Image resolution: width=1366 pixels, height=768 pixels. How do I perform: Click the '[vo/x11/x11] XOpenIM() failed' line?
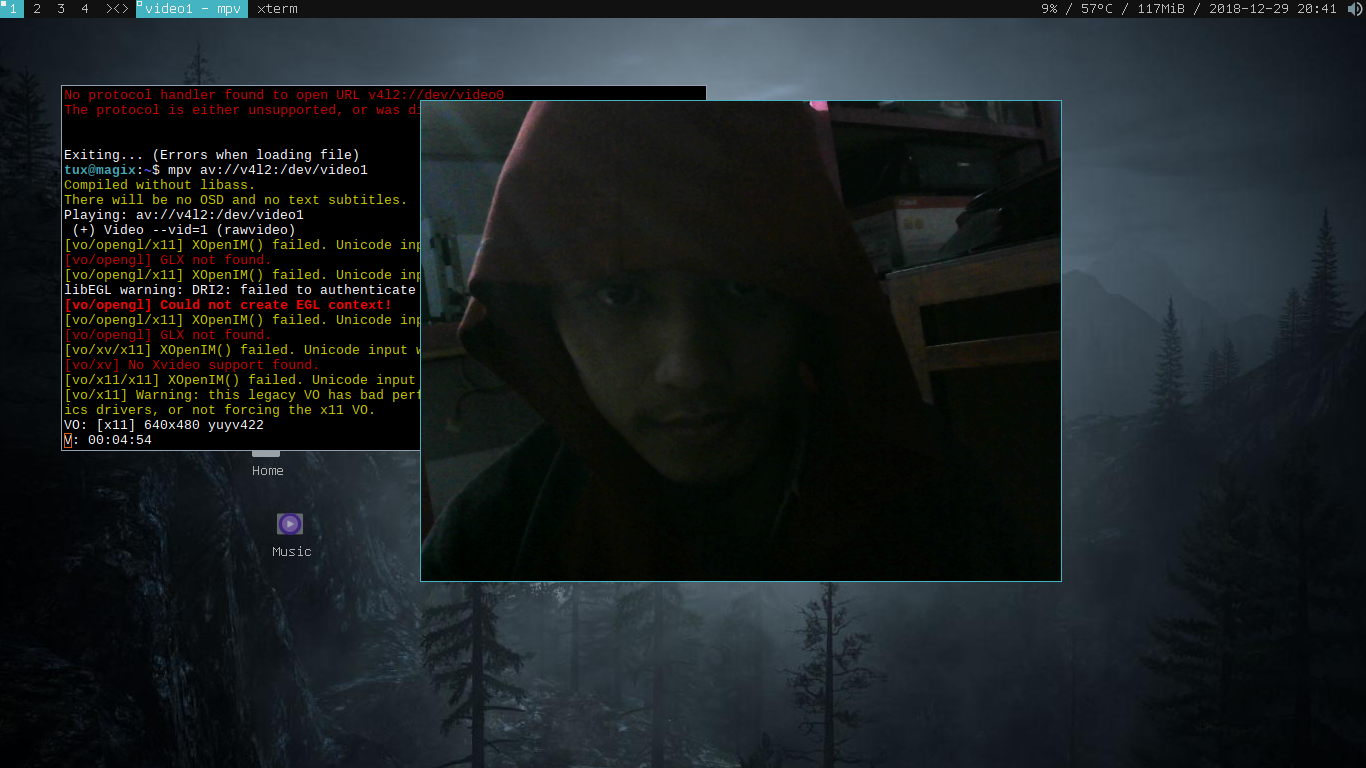point(240,380)
